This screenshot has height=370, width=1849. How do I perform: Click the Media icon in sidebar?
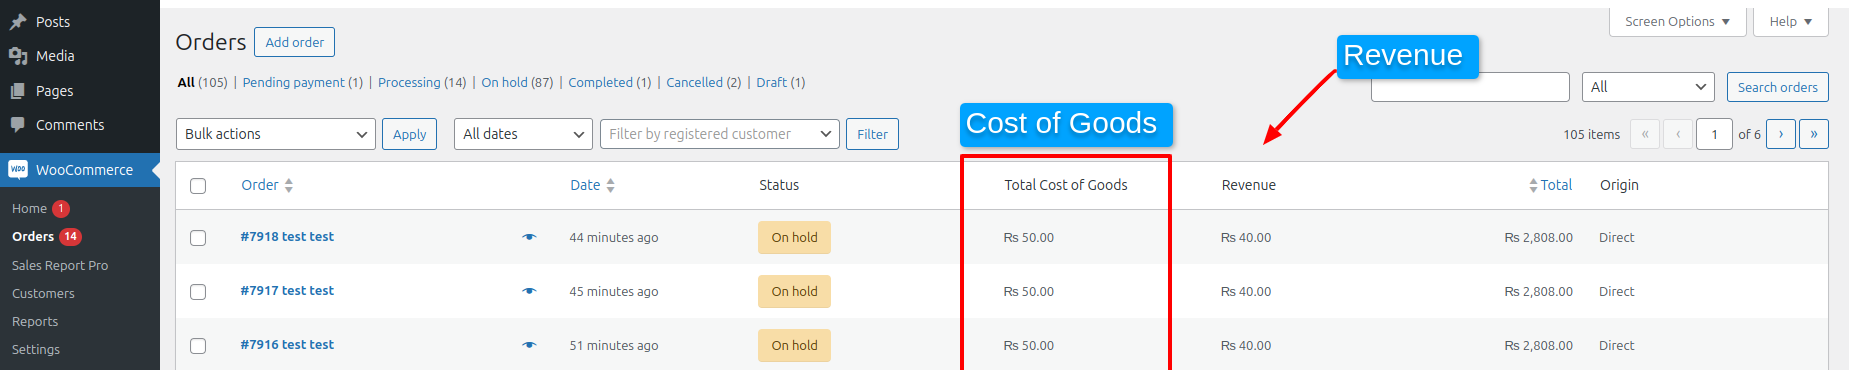pos(18,56)
